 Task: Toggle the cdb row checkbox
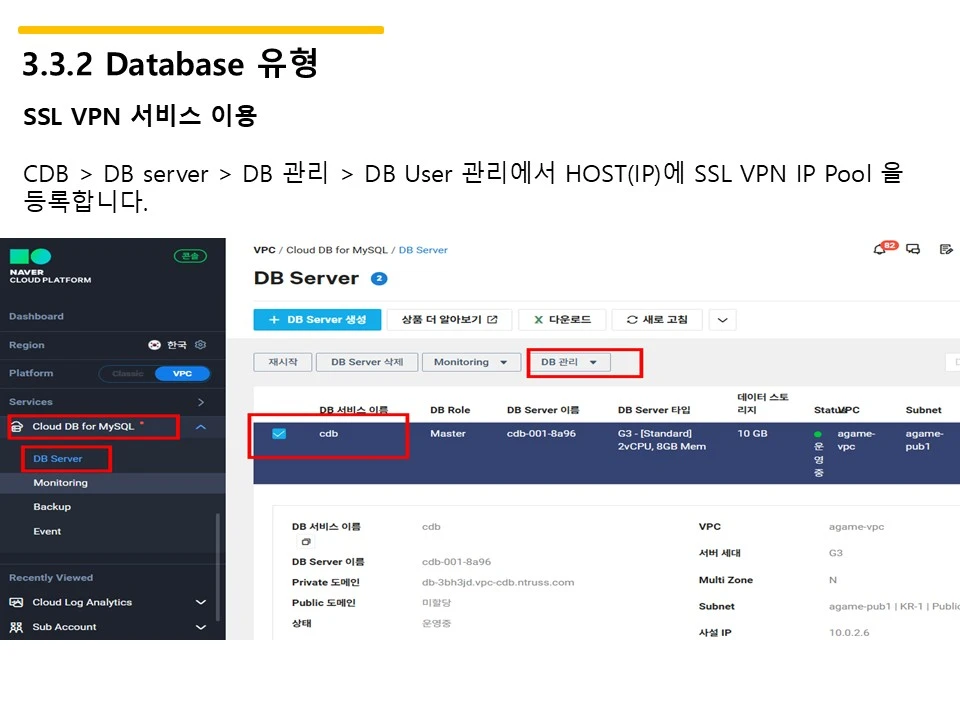[279, 433]
